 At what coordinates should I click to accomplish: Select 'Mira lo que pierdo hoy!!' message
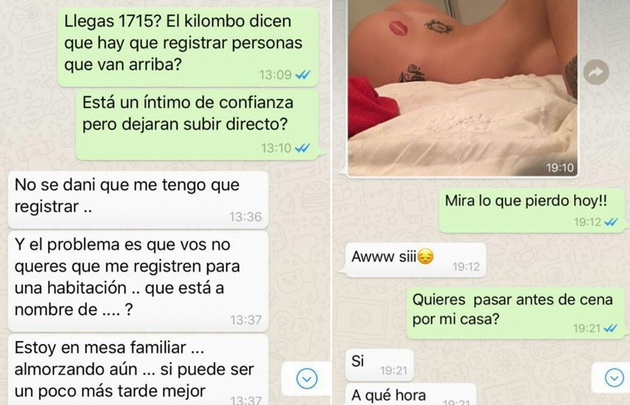point(532,210)
